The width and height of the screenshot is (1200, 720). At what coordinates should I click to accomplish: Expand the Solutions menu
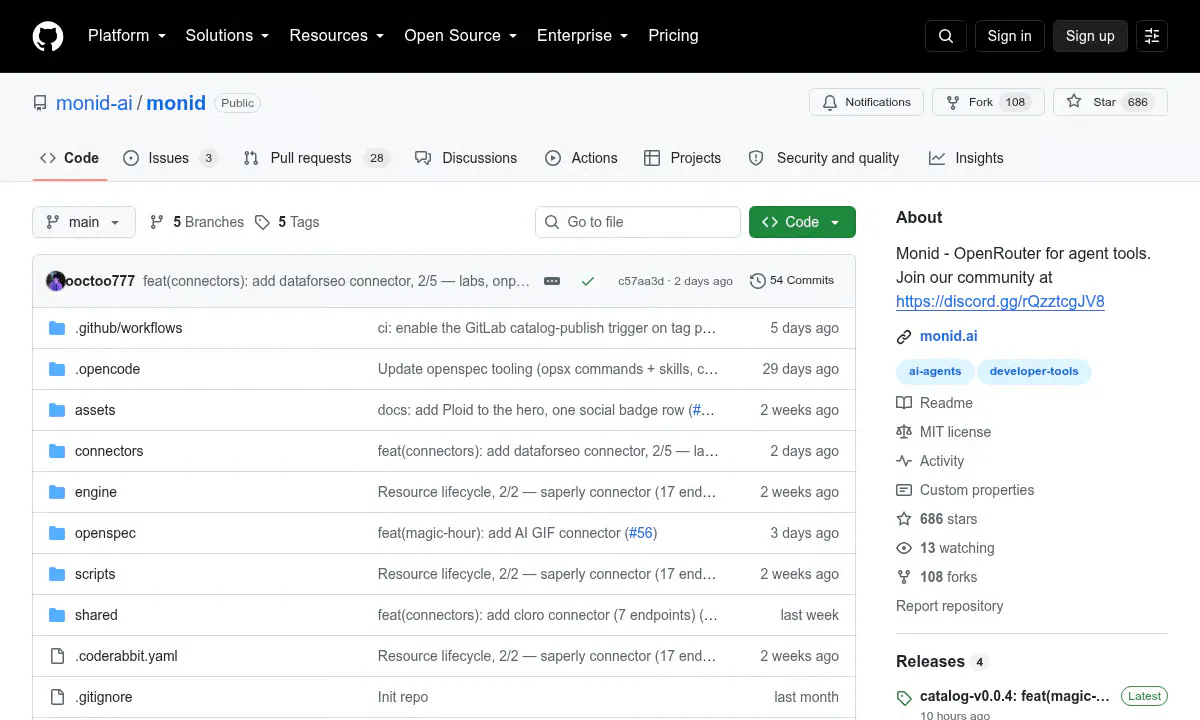click(227, 35)
